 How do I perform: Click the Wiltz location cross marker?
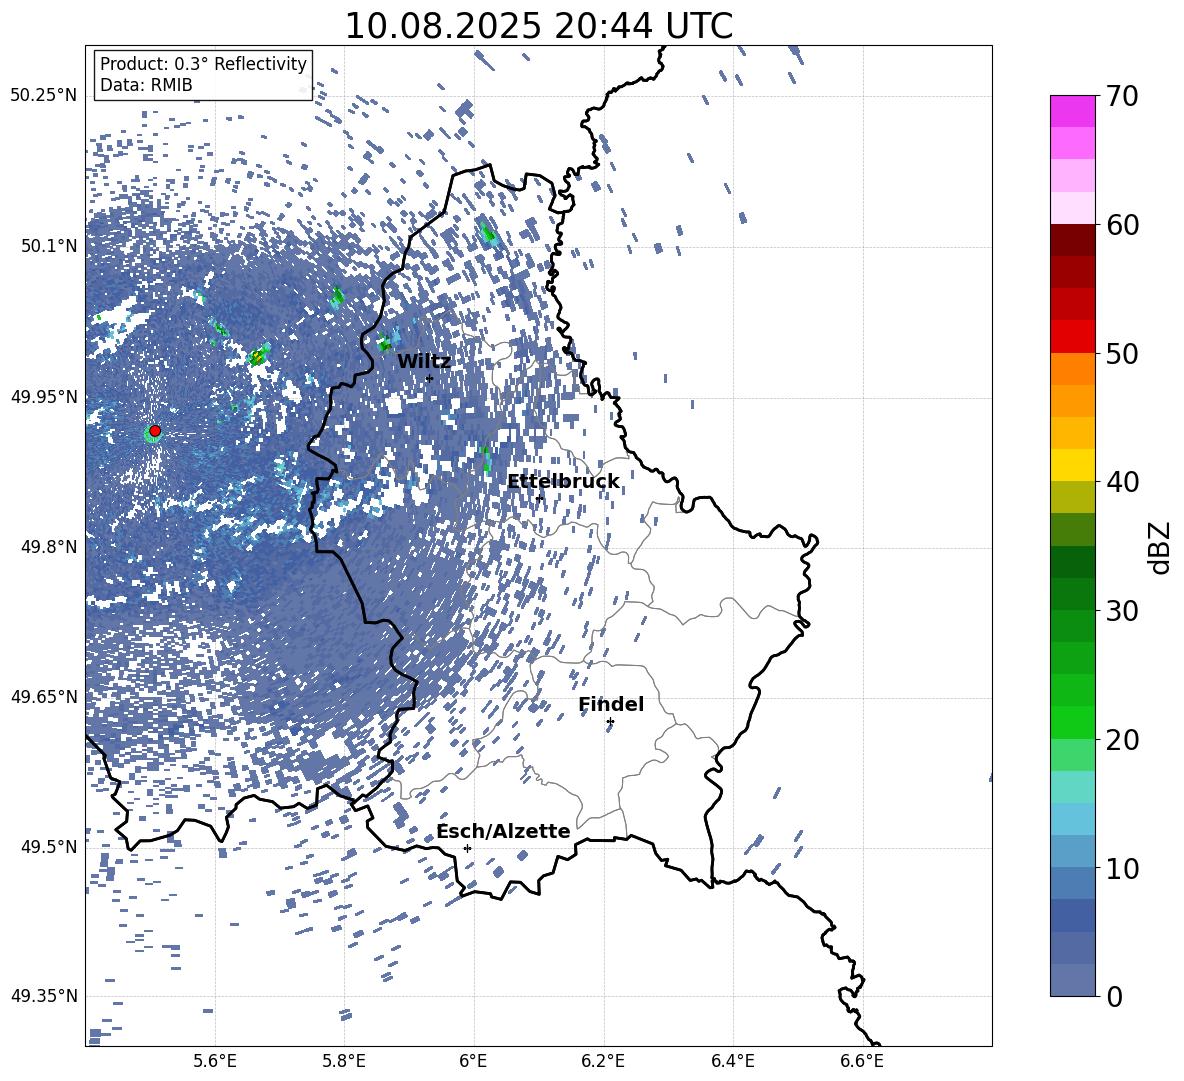pos(430,378)
